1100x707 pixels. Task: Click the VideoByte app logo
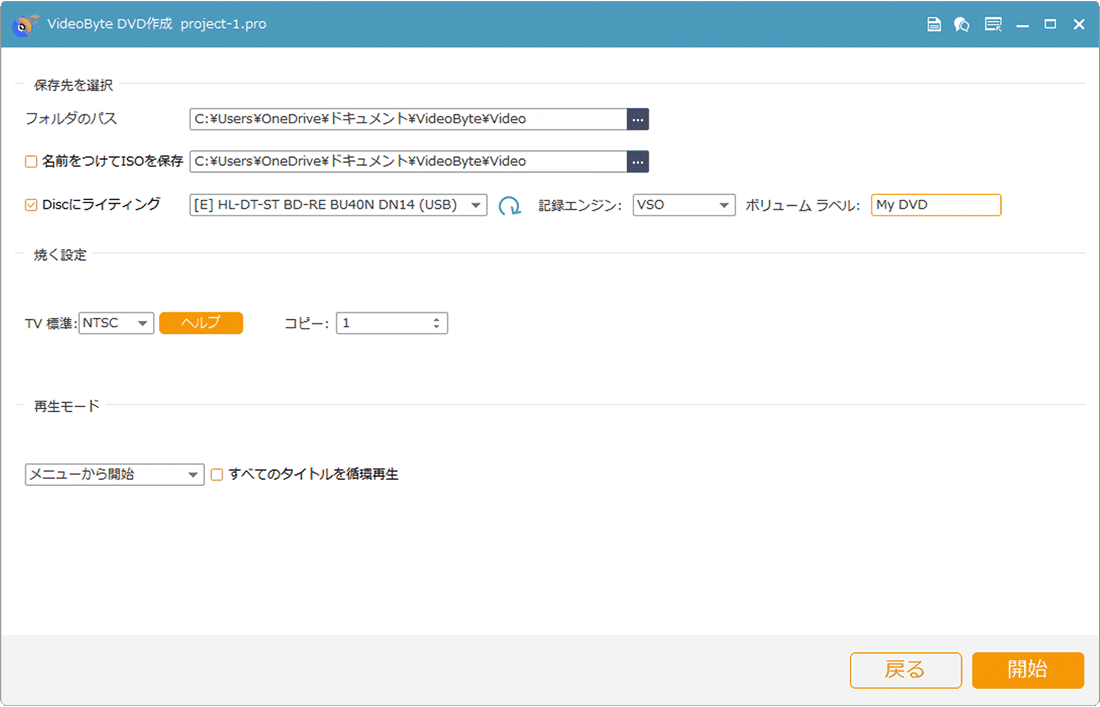point(25,23)
